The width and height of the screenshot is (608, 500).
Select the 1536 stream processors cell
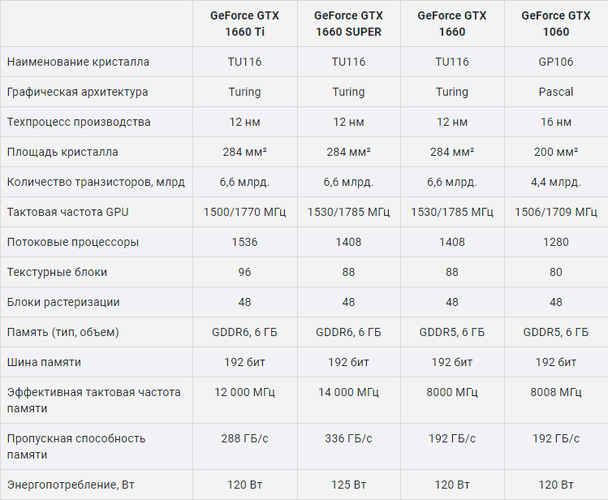pyautogui.click(x=244, y=242)
